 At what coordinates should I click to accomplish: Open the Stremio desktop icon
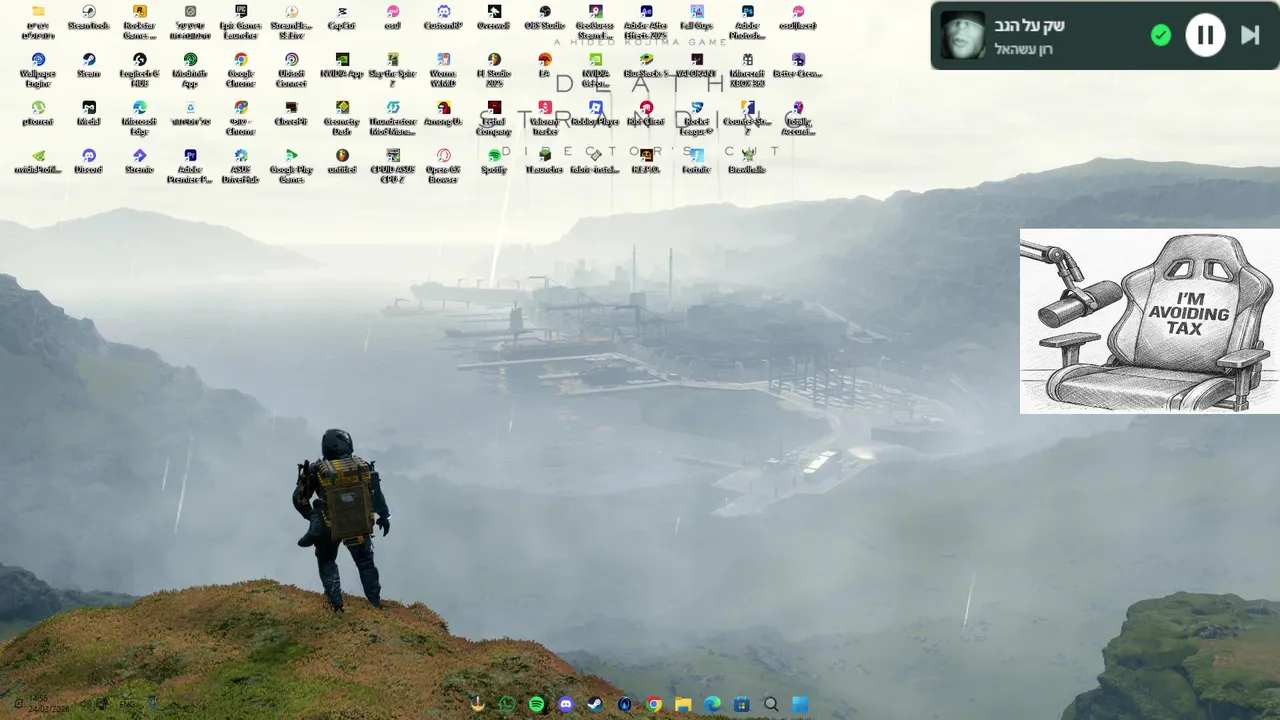(x=140, y=160)
